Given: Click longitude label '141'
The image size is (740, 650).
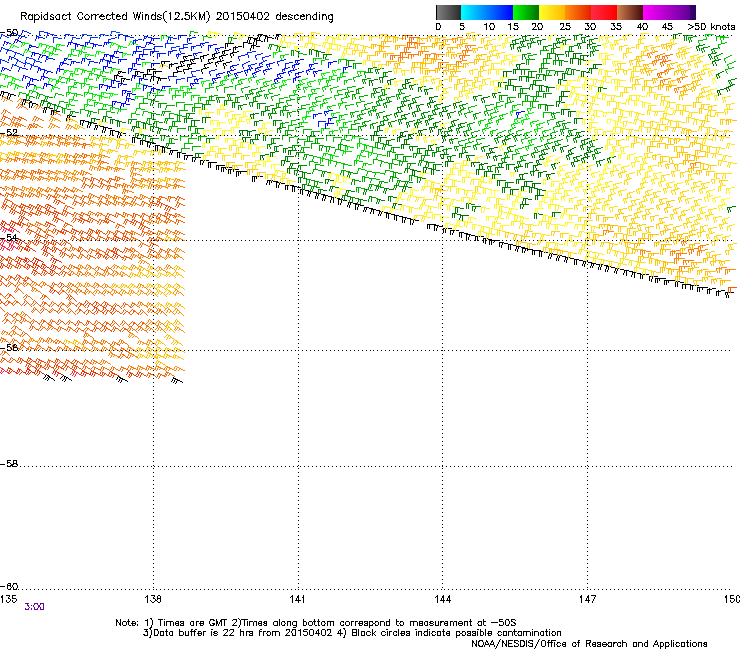Looking at the screenshot, I should [x=297, y=599].
